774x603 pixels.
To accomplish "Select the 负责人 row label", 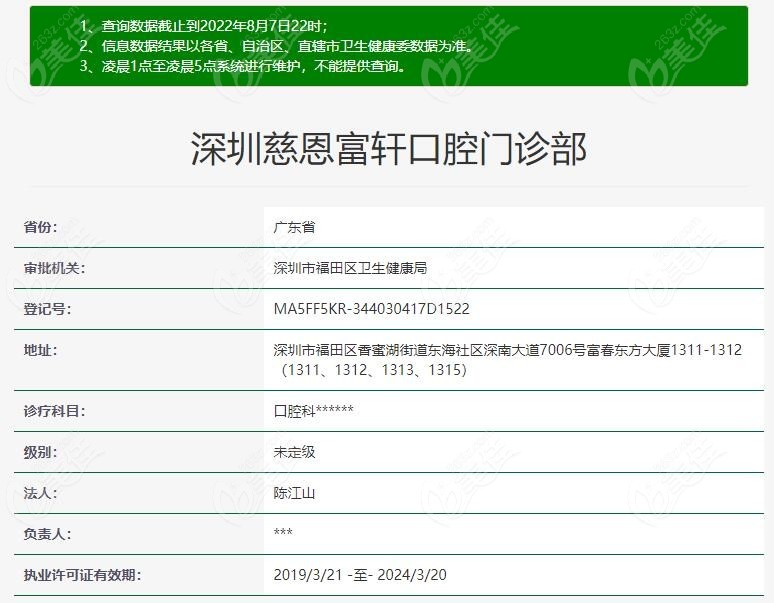I will coord(48,534).
